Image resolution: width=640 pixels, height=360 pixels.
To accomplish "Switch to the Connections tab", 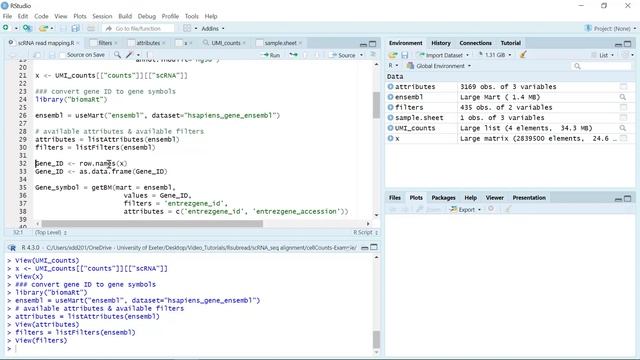I will coord(475,43).
